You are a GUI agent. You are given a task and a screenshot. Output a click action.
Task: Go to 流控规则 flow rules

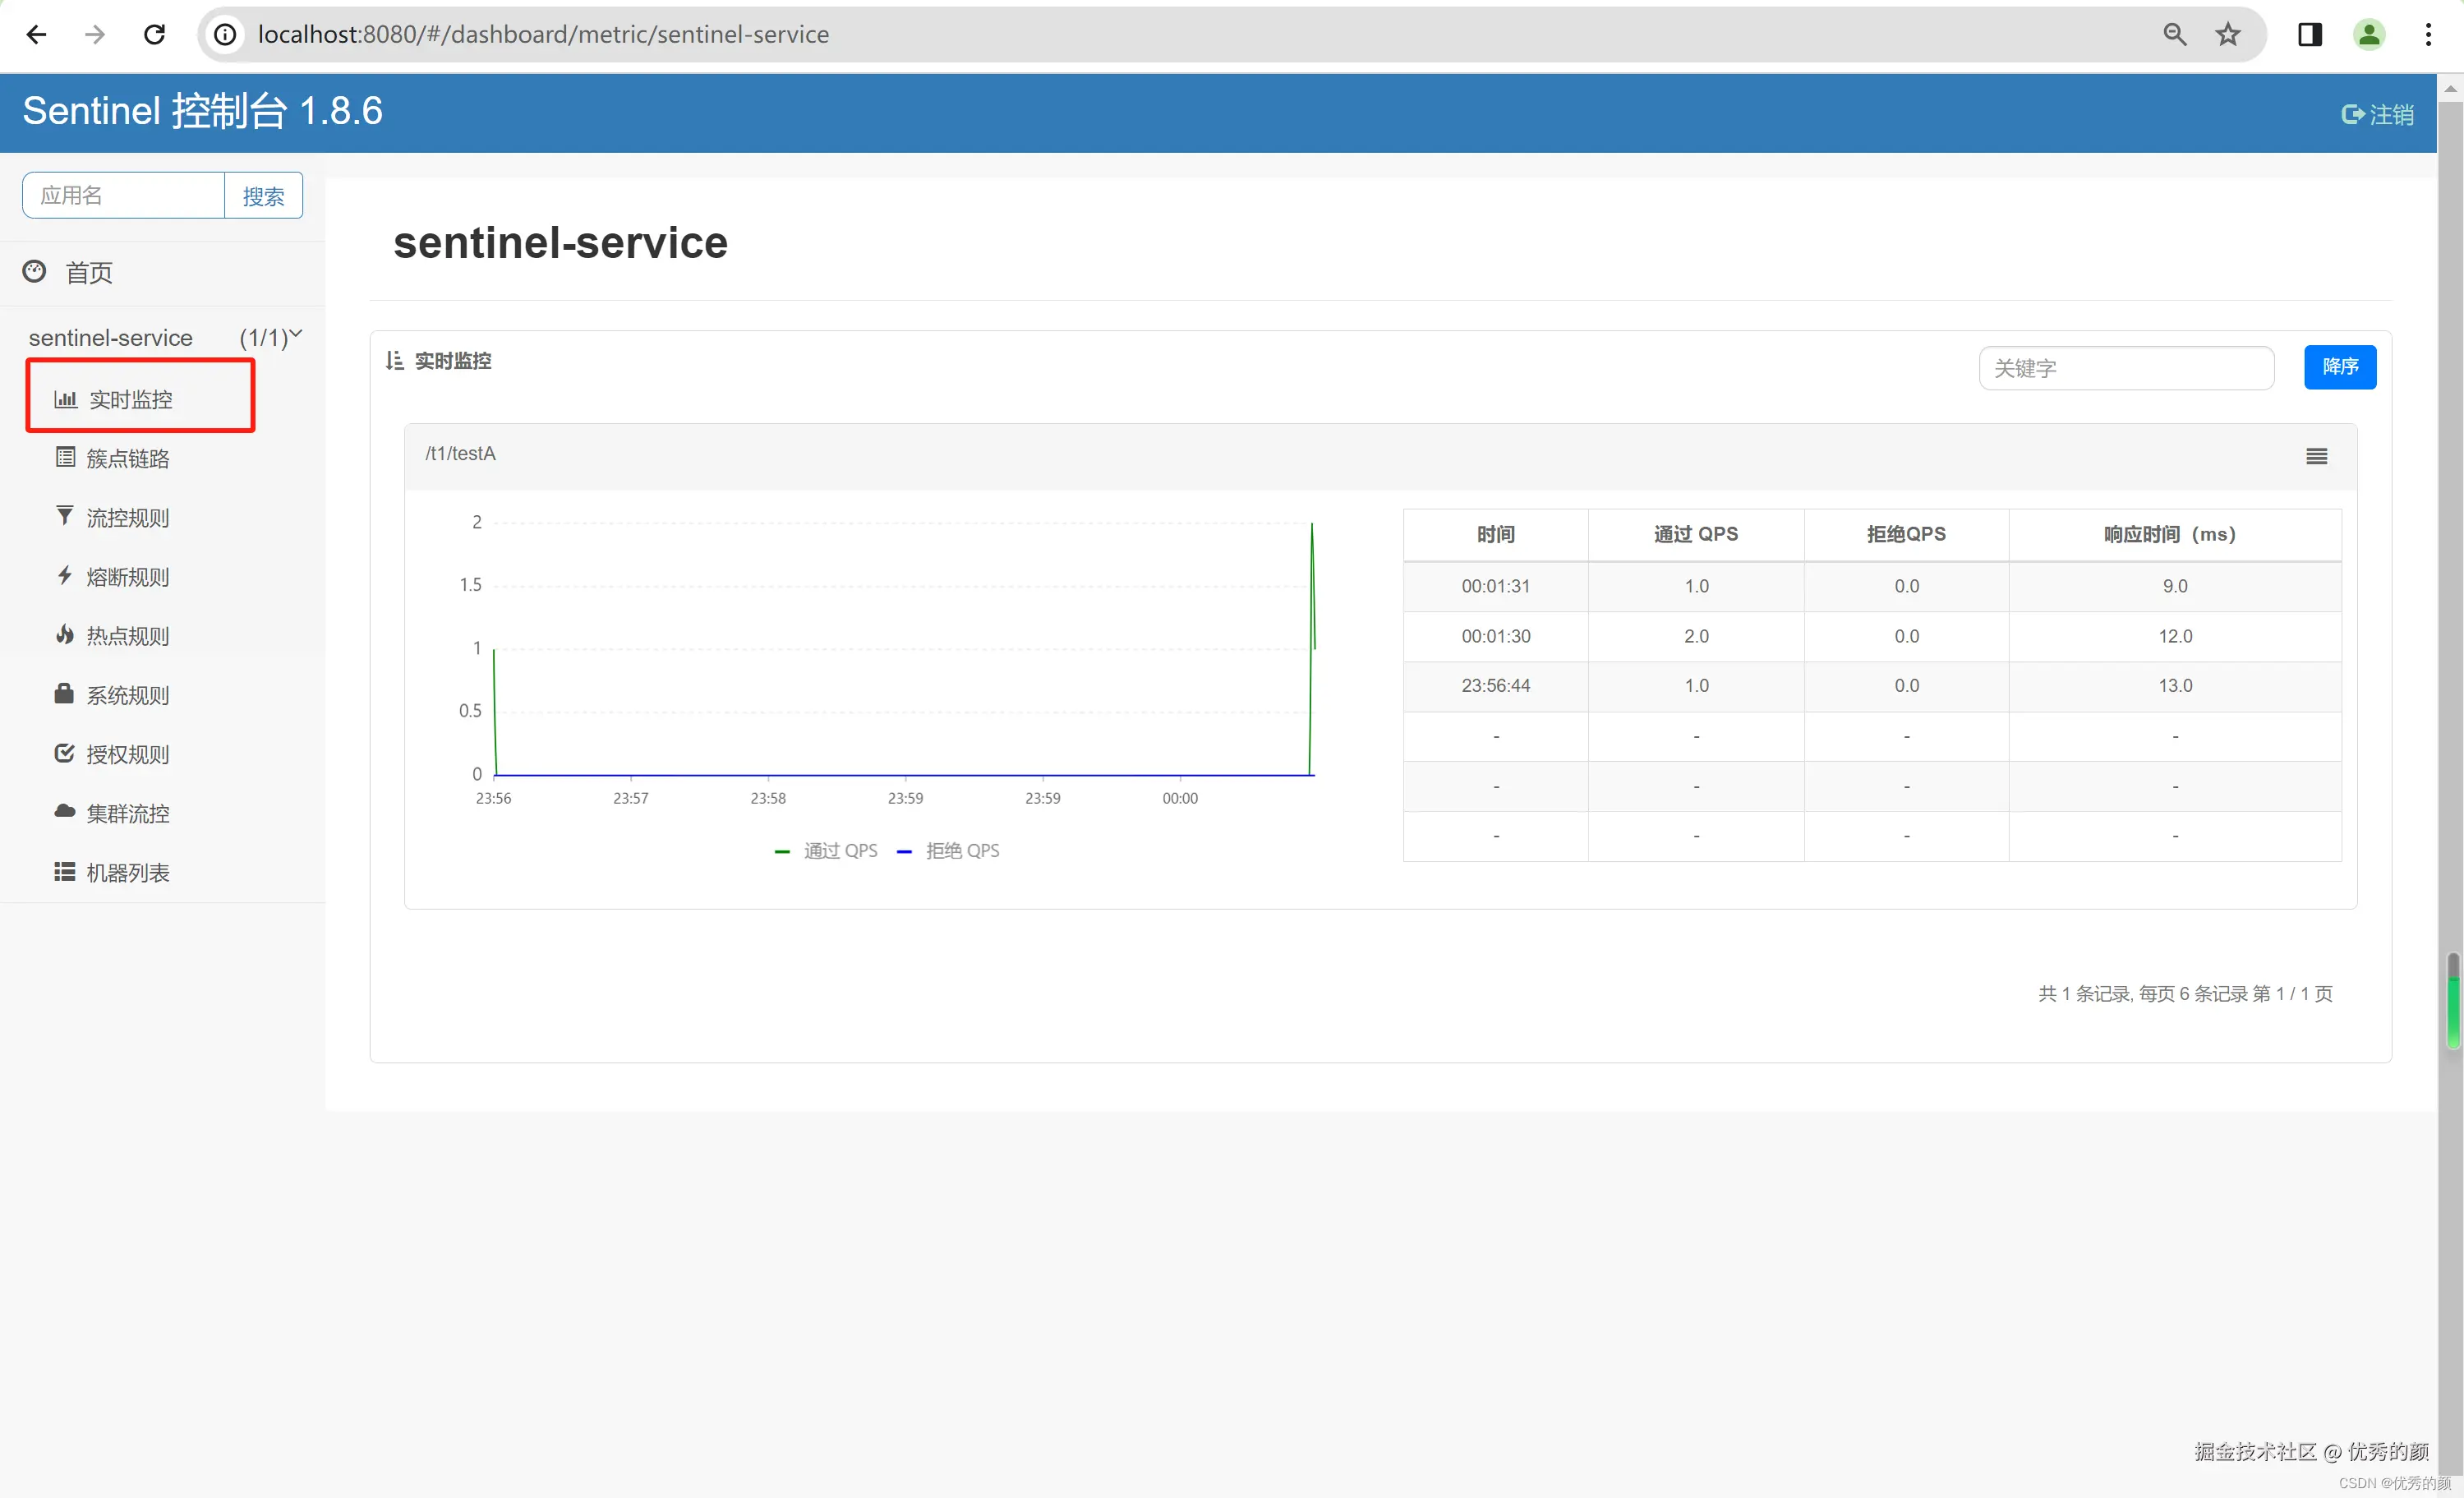(127, 517)
